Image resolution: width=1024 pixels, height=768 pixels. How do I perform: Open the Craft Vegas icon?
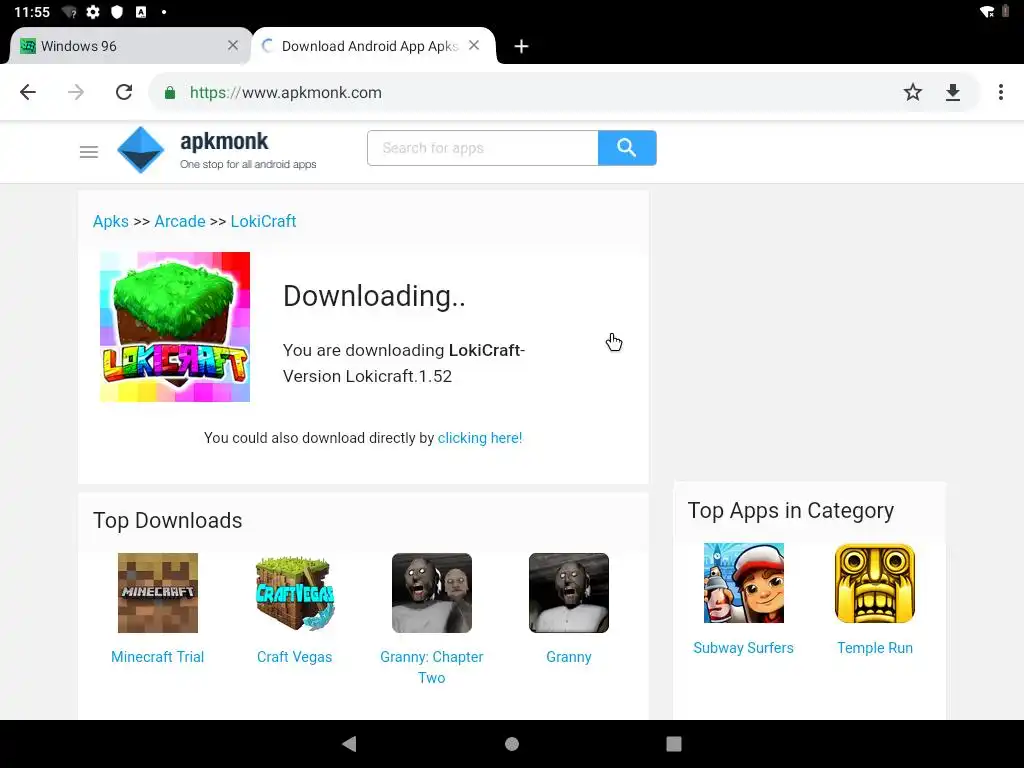click(x=295, y=593)
